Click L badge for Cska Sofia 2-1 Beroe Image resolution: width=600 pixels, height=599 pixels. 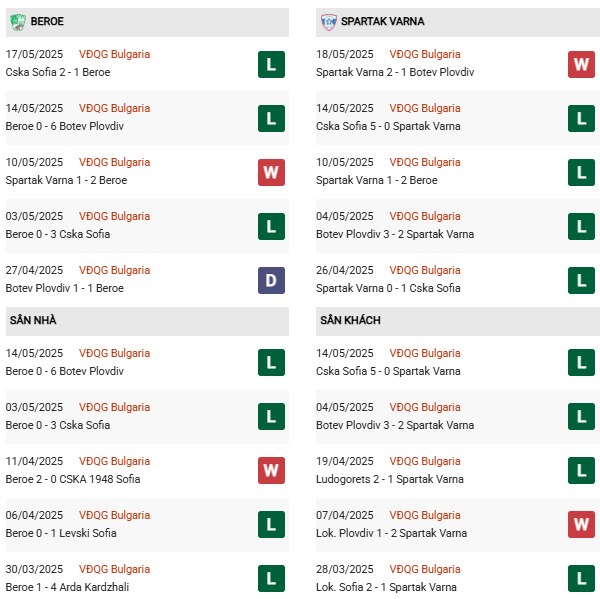271,64
